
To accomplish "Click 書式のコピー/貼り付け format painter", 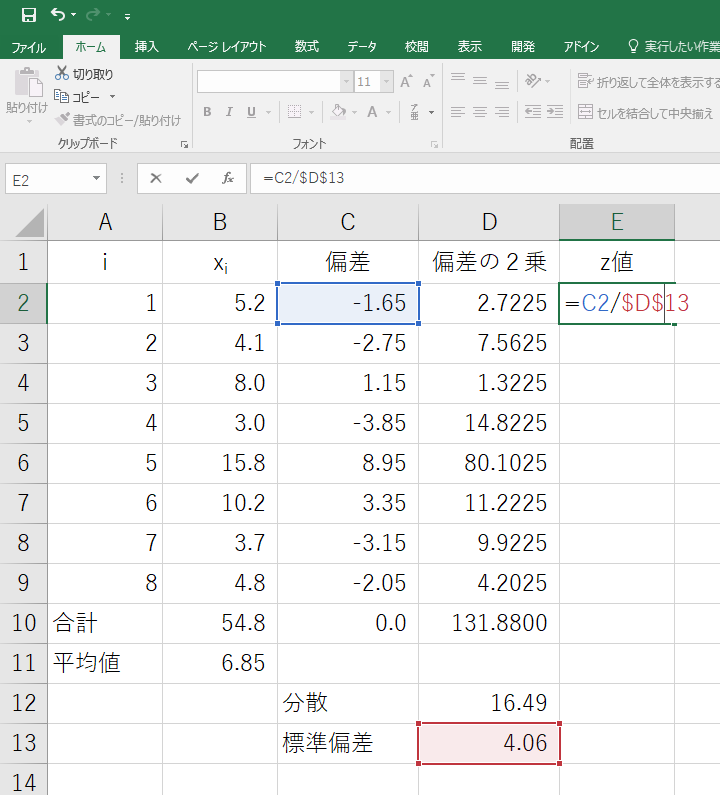I will coord(118,120).
